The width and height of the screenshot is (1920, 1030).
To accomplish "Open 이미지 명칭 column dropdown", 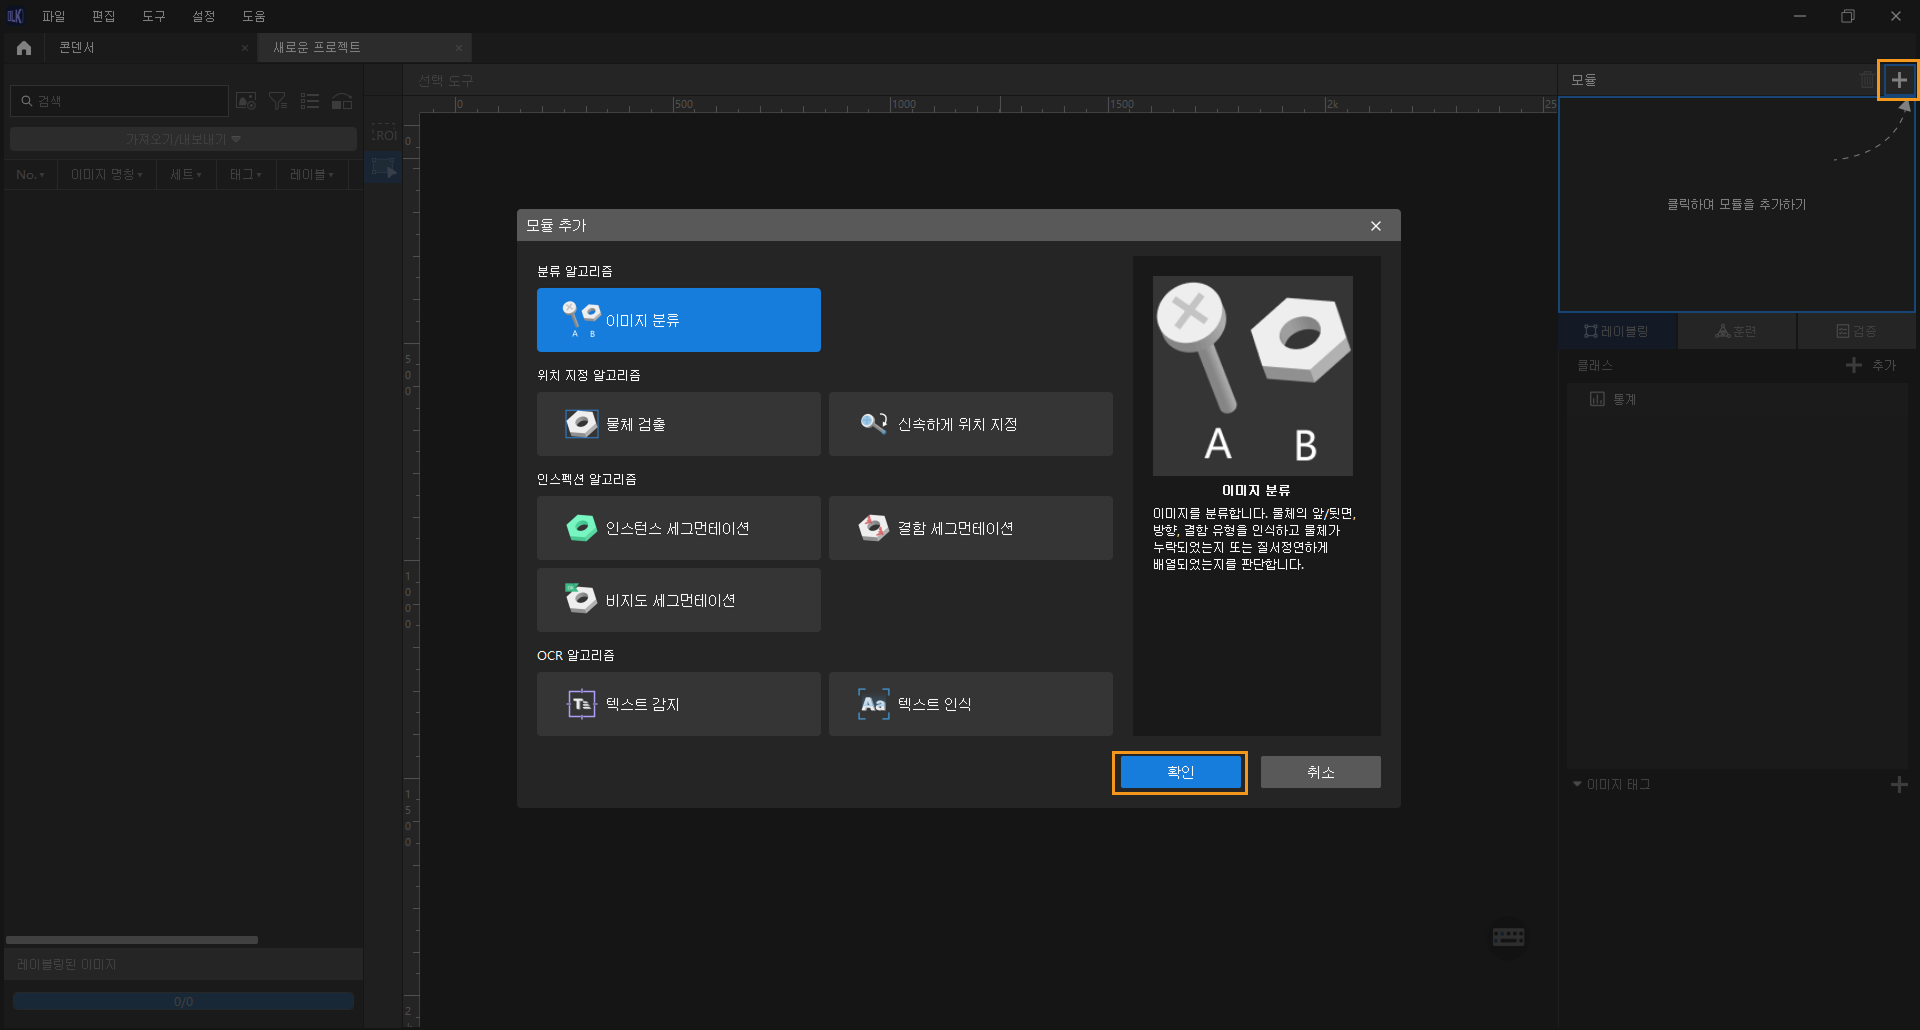I will (106, 175).
